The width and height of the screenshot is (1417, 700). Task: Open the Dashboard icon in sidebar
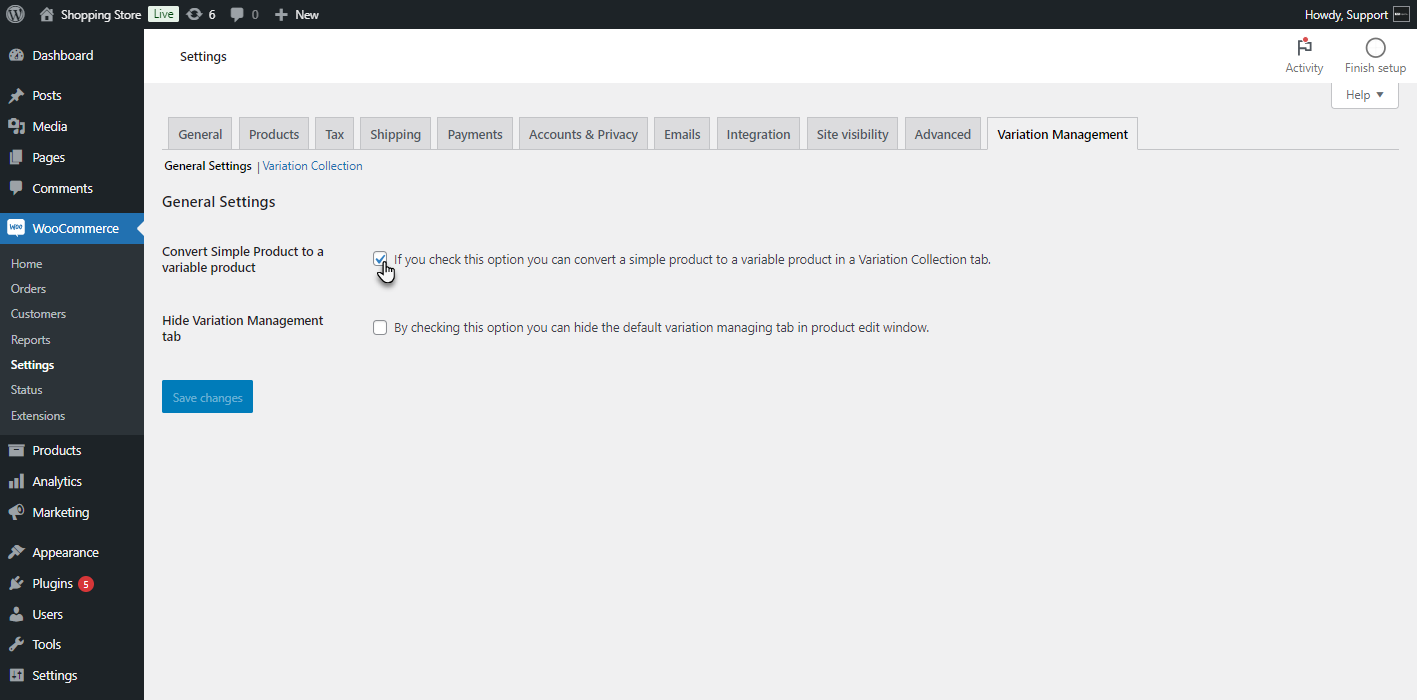[17, 55]
